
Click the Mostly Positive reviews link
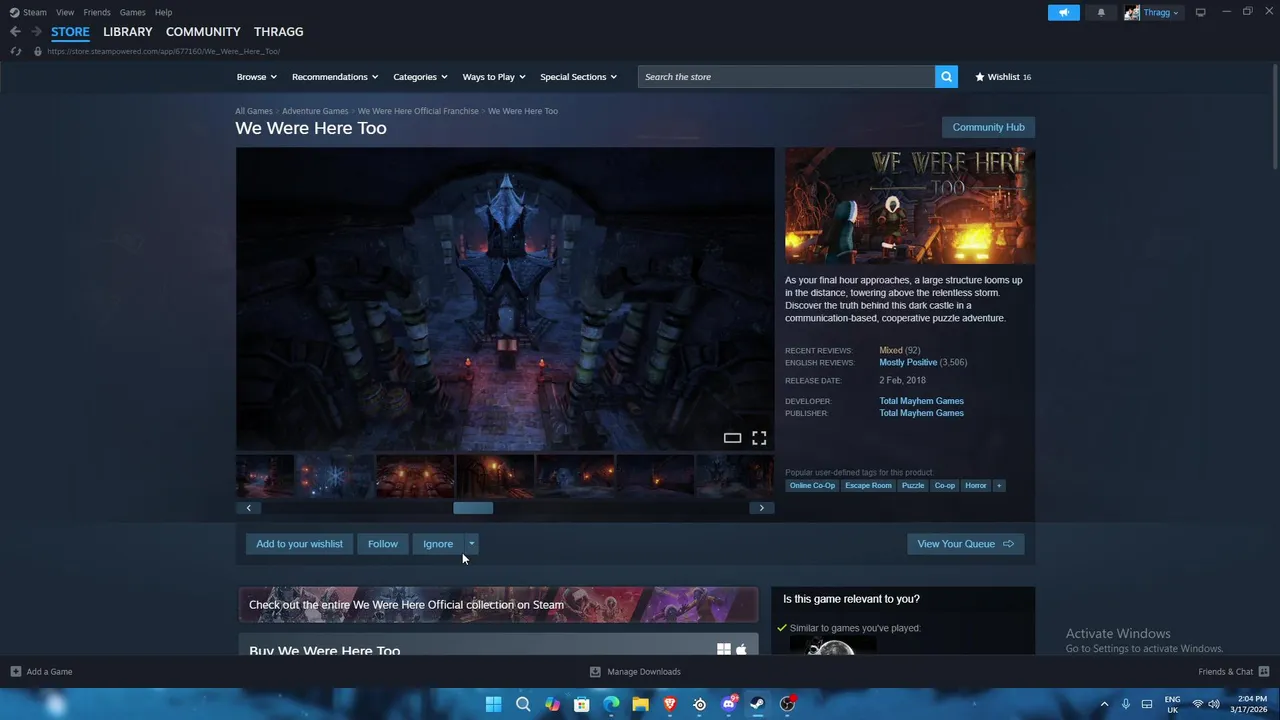point(908,363)
